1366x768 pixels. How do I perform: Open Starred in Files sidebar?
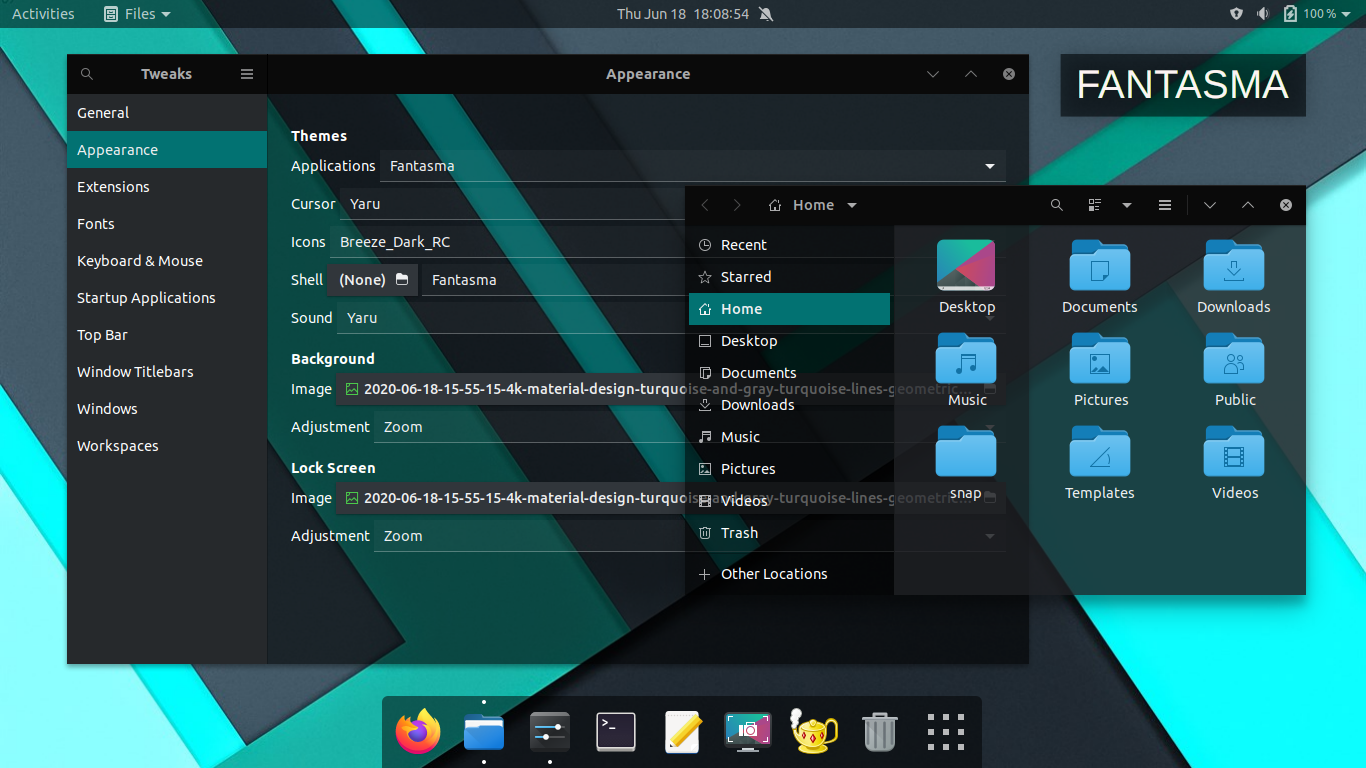pyautogui.click(x=789, y=277)
